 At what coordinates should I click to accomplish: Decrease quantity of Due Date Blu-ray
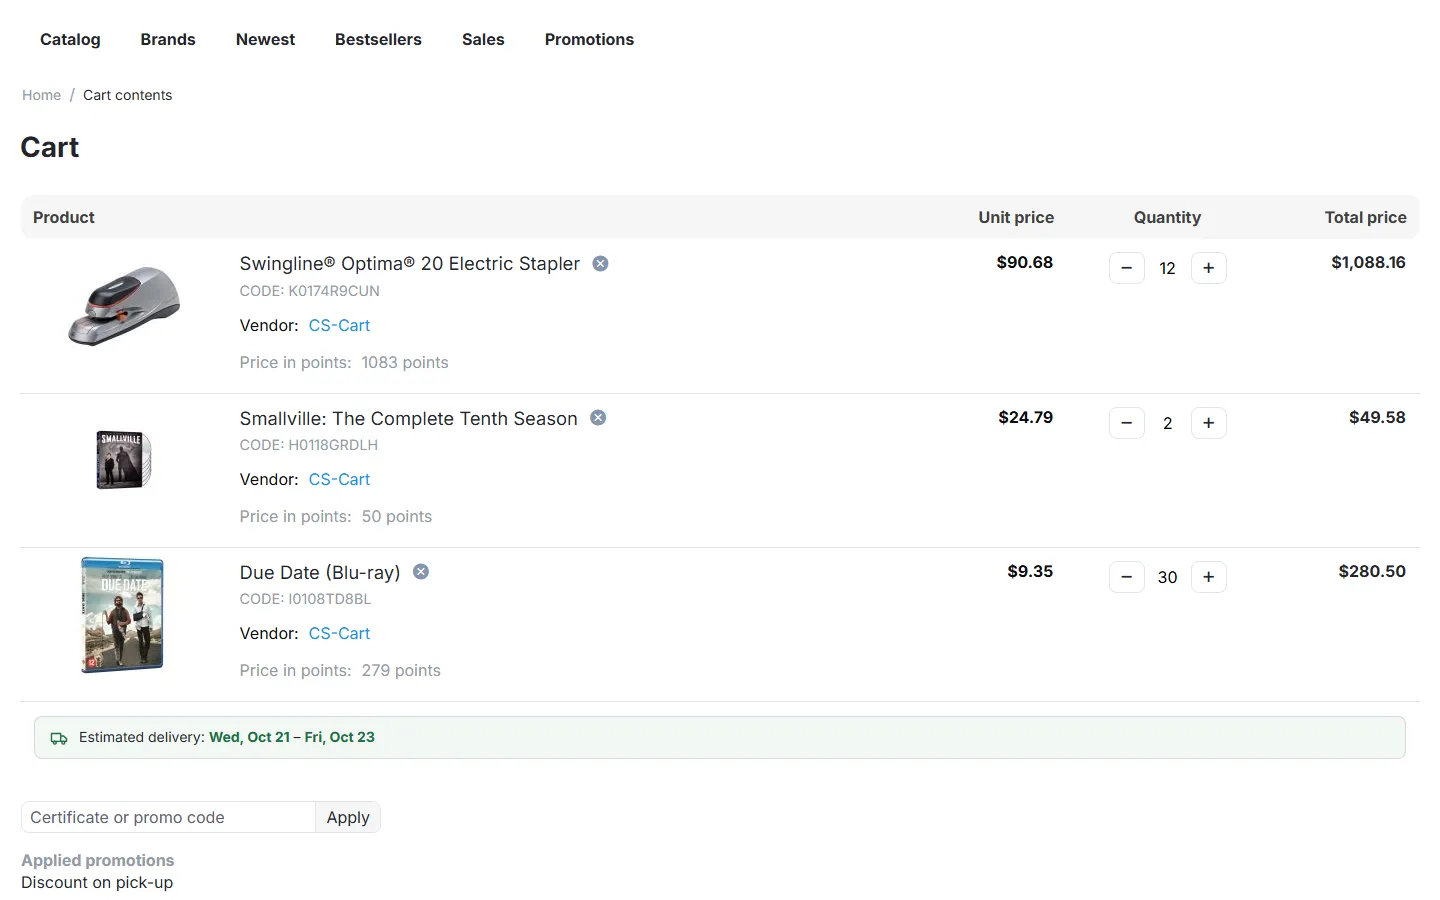coord(1127,577)
